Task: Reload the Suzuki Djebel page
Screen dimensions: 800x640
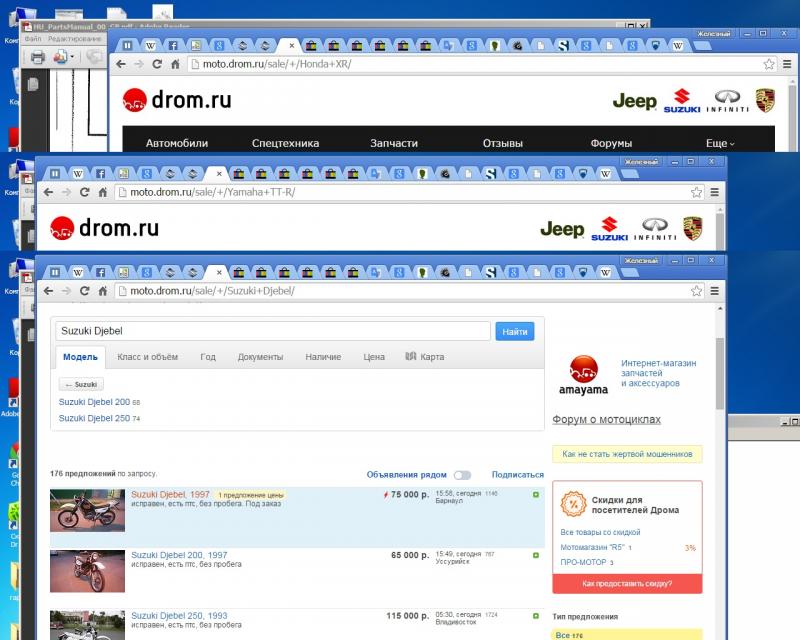Action: pos(85,291)
